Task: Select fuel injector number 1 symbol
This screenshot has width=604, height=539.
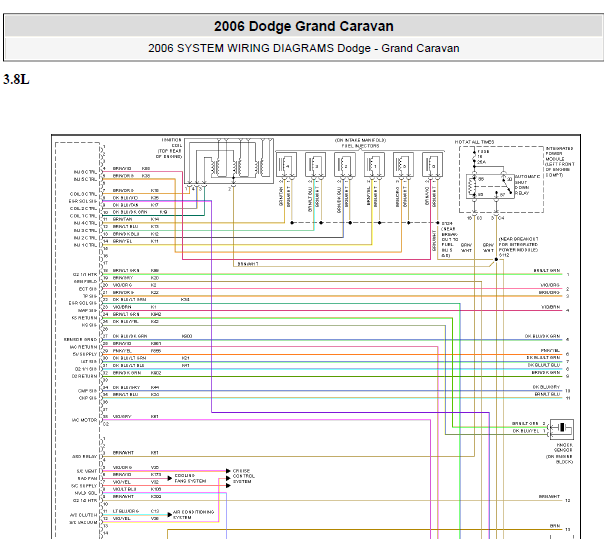Action: [374, 165]
